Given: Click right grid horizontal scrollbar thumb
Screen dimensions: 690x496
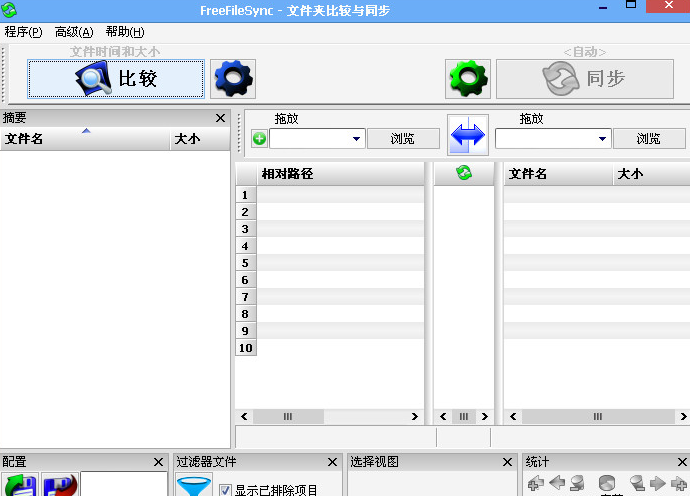Looking at the screenshot, I should (x=598, y=416).
